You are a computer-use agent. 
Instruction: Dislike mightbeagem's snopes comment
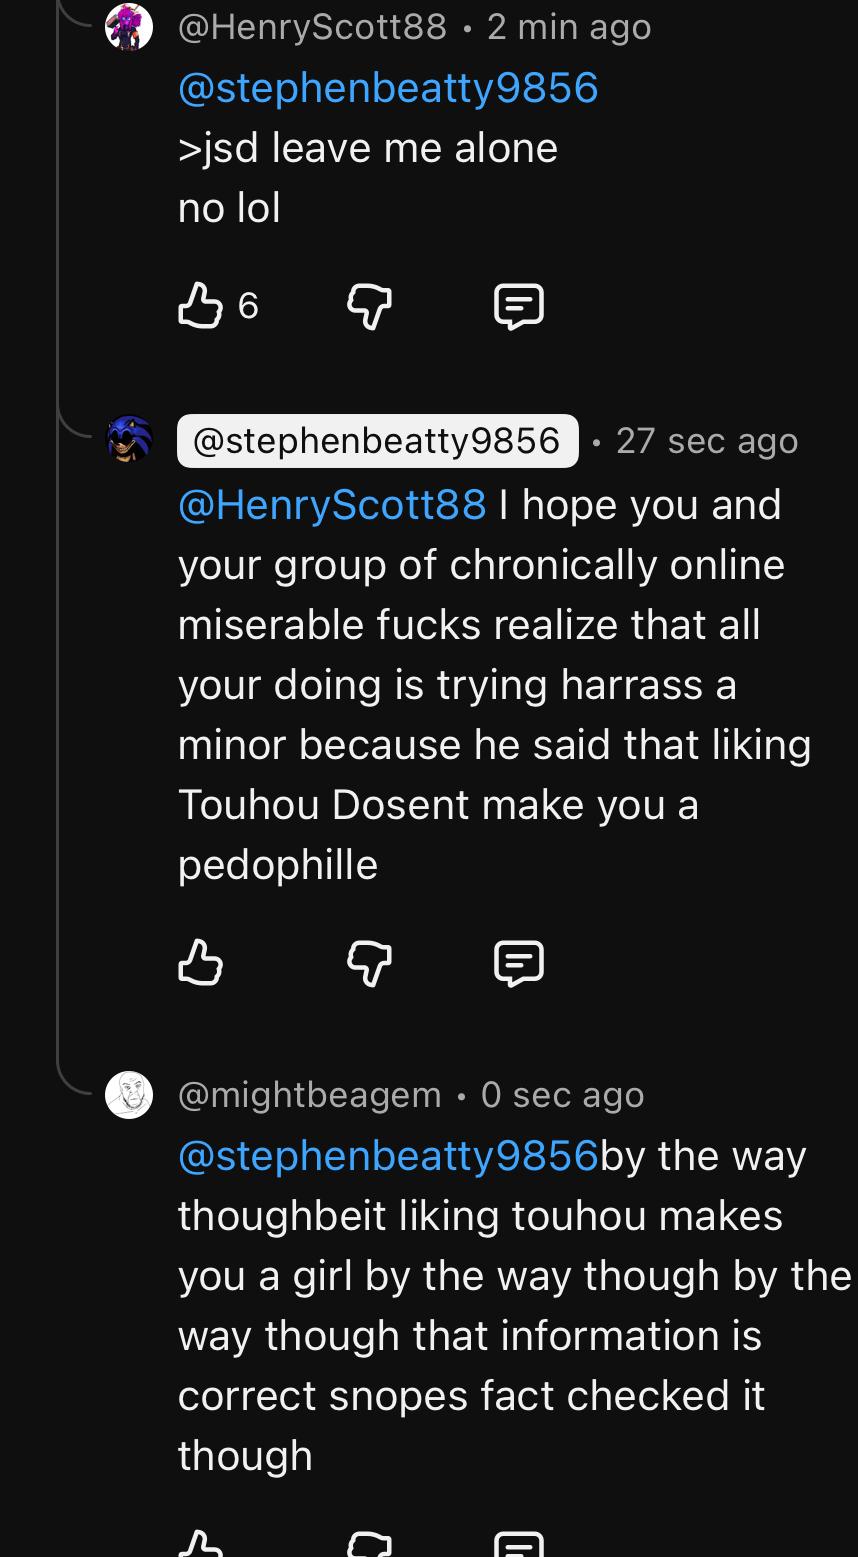[x=369, y=1546]
